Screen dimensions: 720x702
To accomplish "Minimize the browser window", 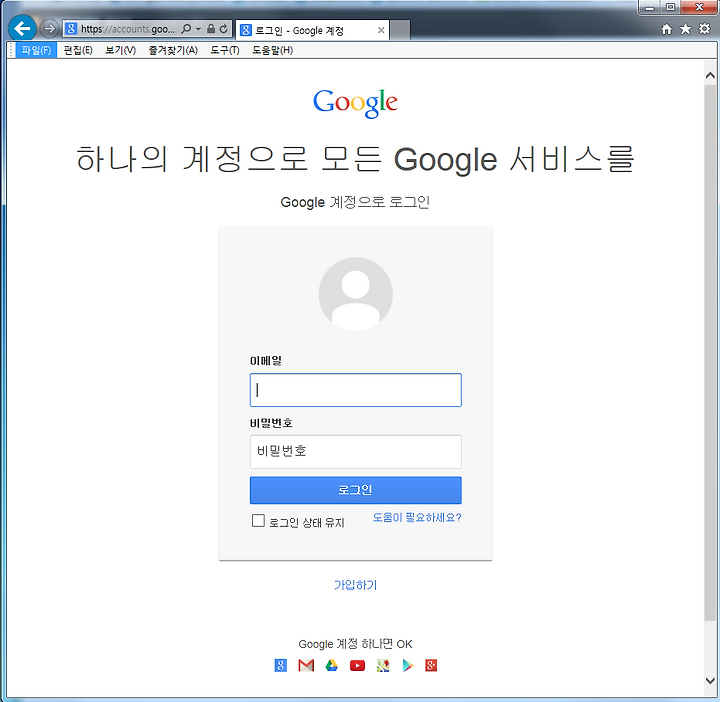I will 649,8.
